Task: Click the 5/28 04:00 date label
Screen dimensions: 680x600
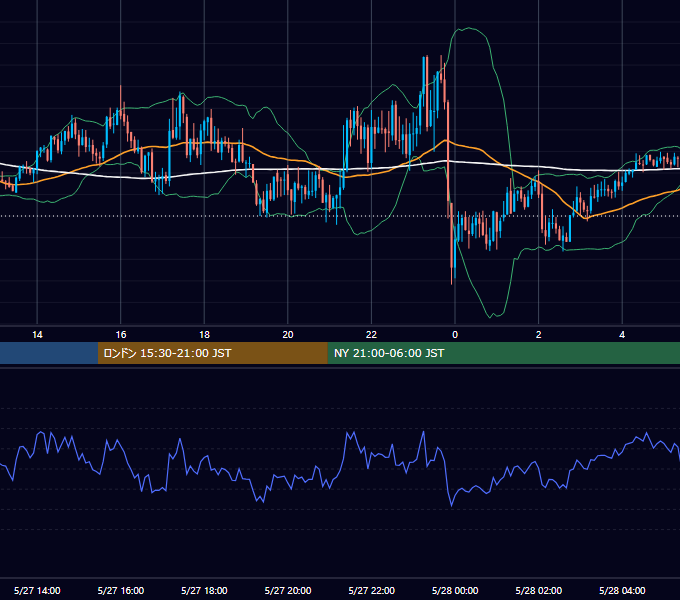Action: pyautogui.click(x=622, y=590)
